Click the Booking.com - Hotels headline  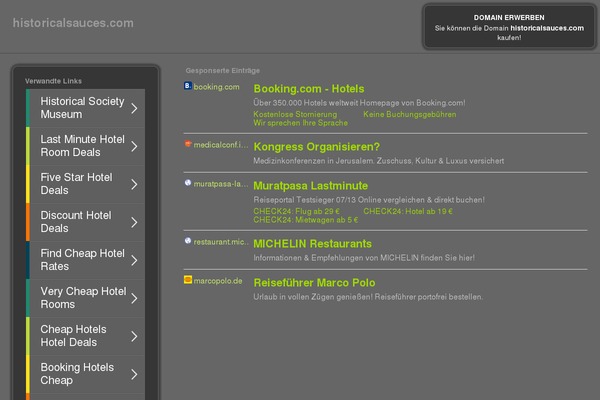(309, 89)
